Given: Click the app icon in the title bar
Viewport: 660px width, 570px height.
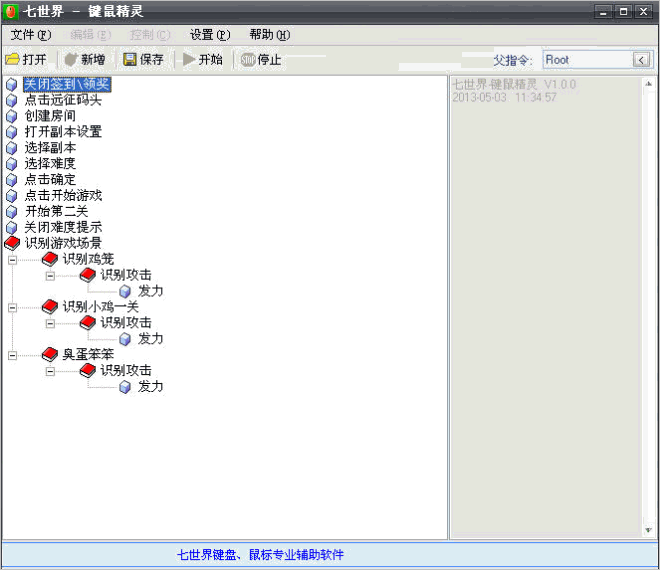Looking at the screenshot, I should pos(11,11).
